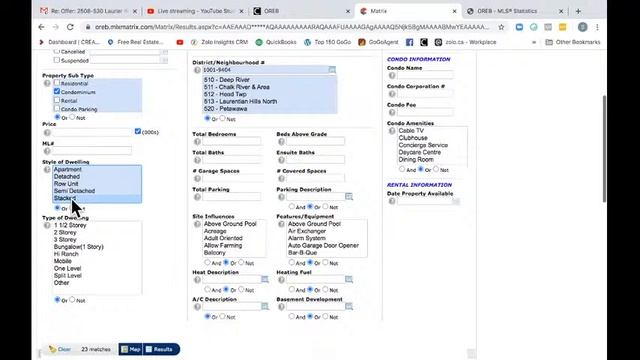Click the help icon beside Site Influences

pos(198,224)
